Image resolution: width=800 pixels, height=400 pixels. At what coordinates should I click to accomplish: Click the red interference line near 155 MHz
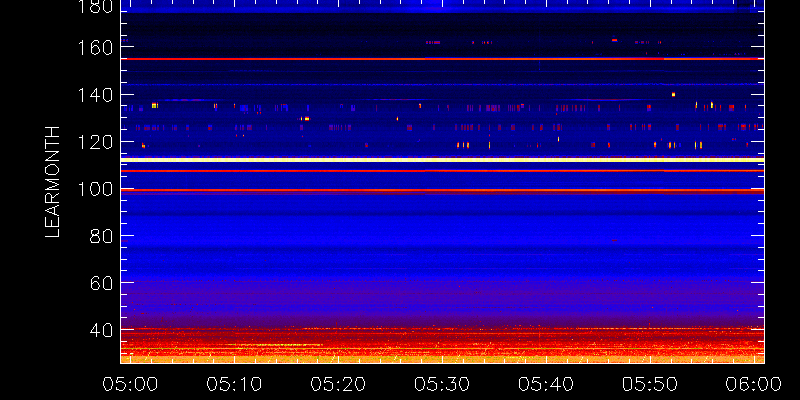[442, 59]
